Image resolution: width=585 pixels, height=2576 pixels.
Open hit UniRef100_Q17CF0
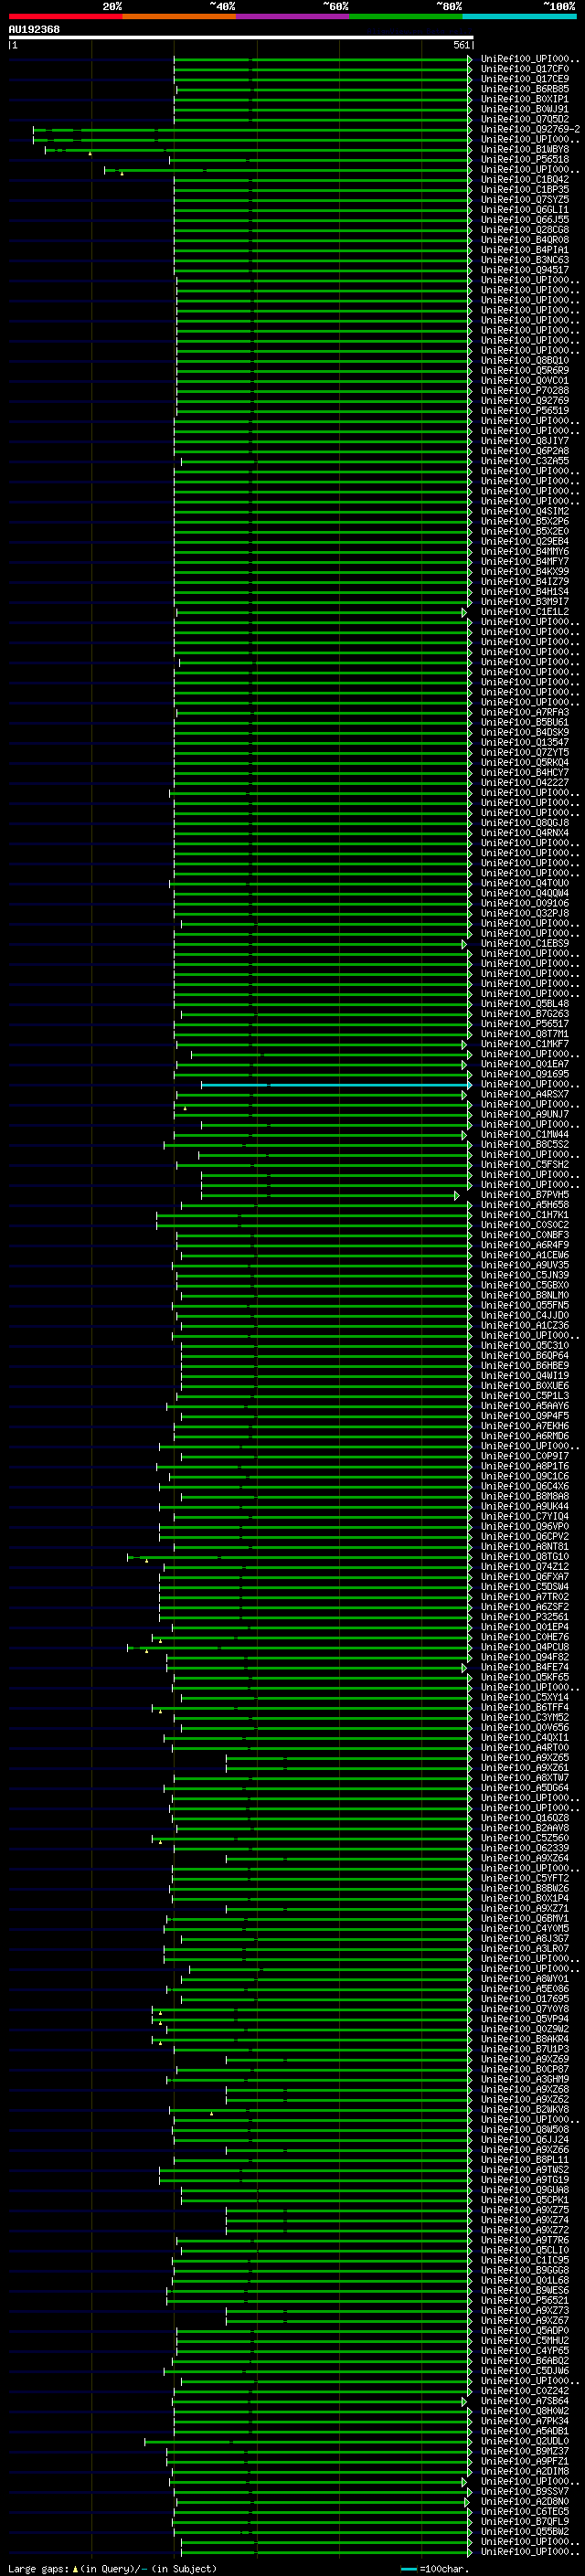525,69
